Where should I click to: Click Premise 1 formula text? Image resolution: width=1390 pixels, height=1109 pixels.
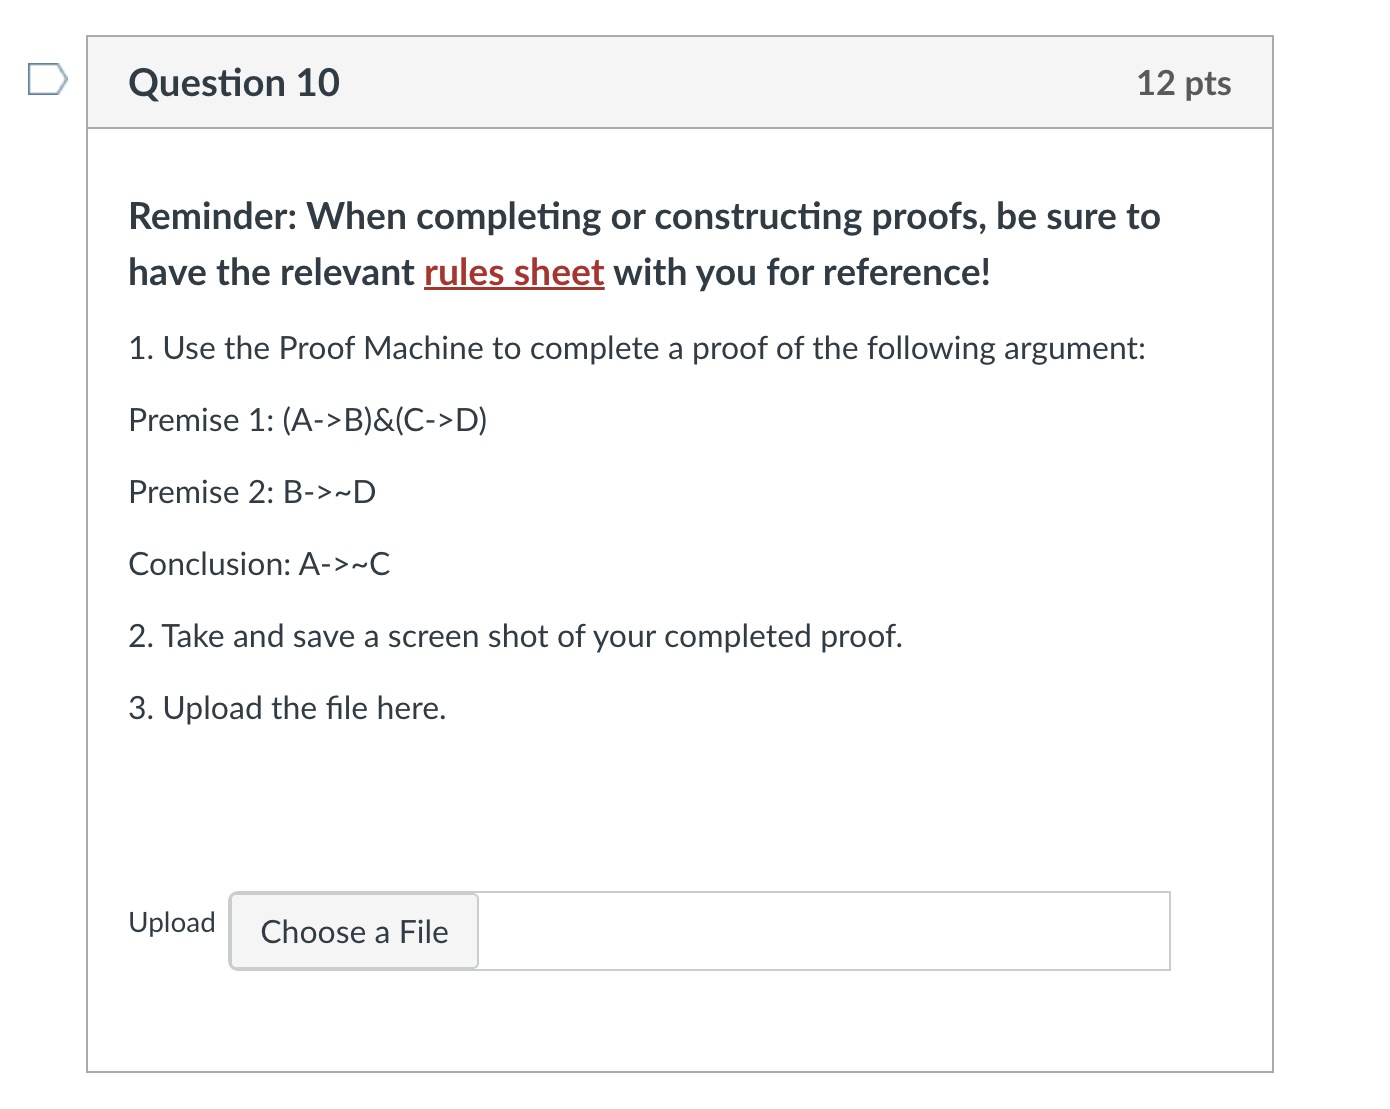coord(307,420)
